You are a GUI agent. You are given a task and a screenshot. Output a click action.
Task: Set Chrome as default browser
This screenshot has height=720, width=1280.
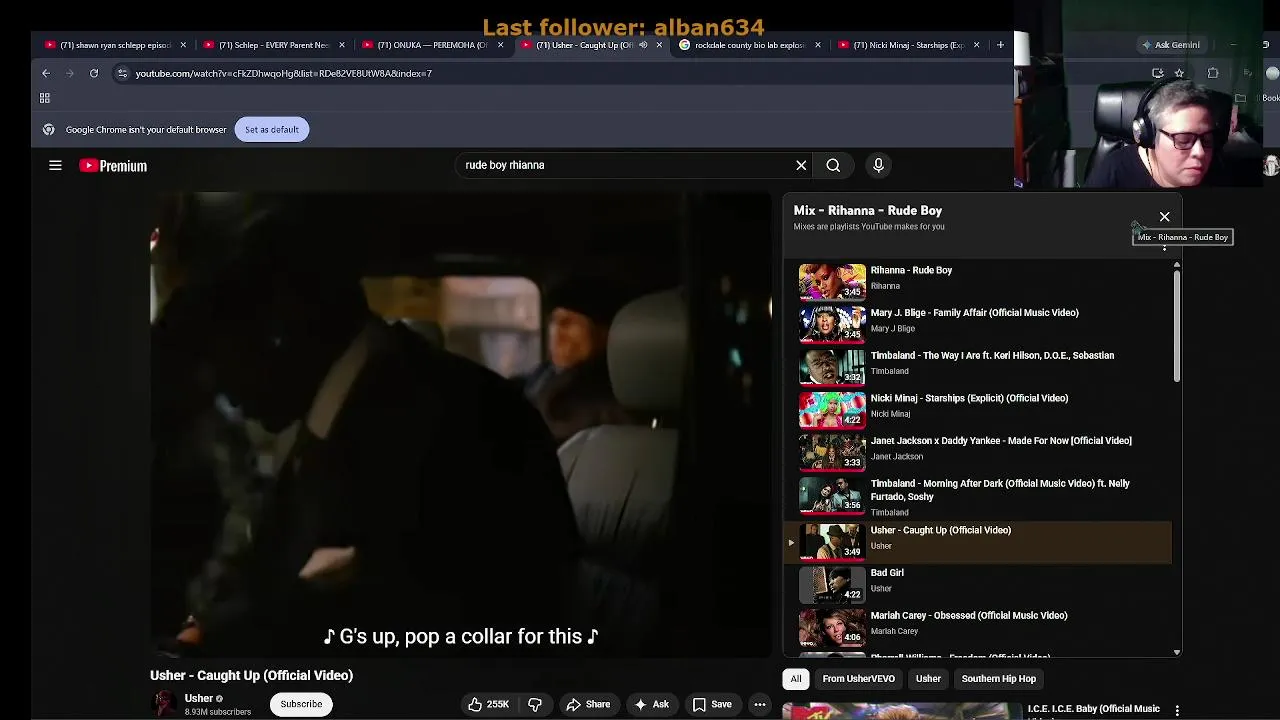click(x=271, y=129)
